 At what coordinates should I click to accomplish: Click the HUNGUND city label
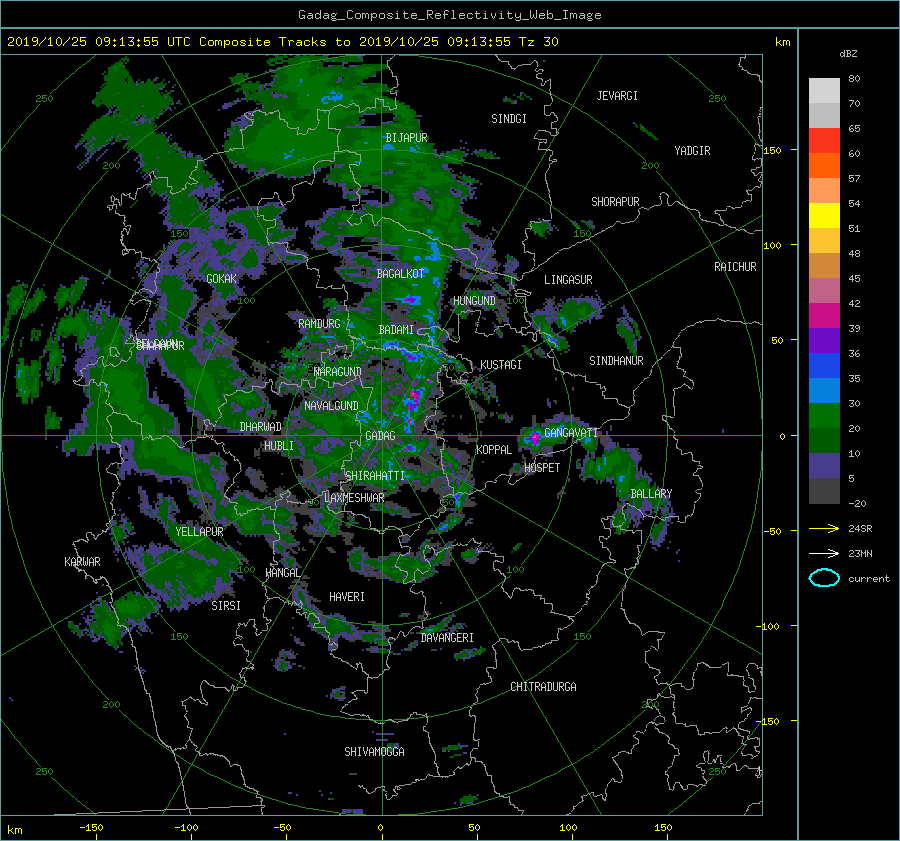click(x=474, y=301)
